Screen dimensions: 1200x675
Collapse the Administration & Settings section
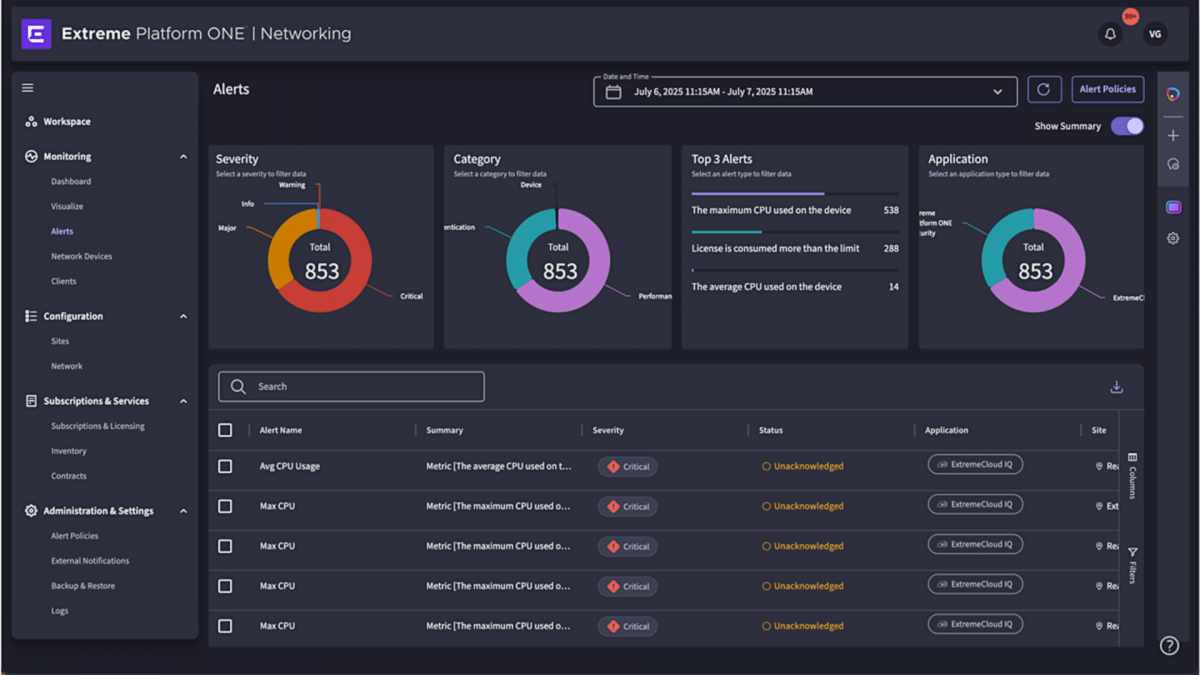183,511
